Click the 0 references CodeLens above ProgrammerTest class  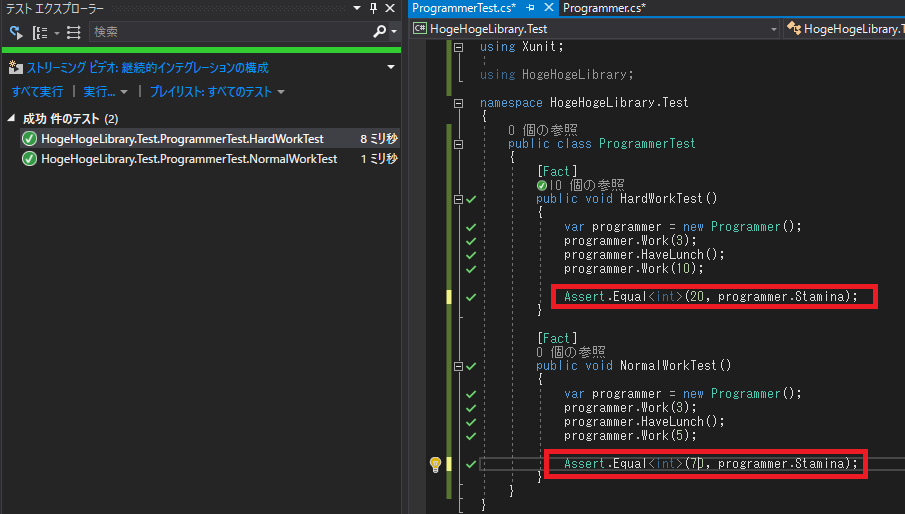[543, 129]
